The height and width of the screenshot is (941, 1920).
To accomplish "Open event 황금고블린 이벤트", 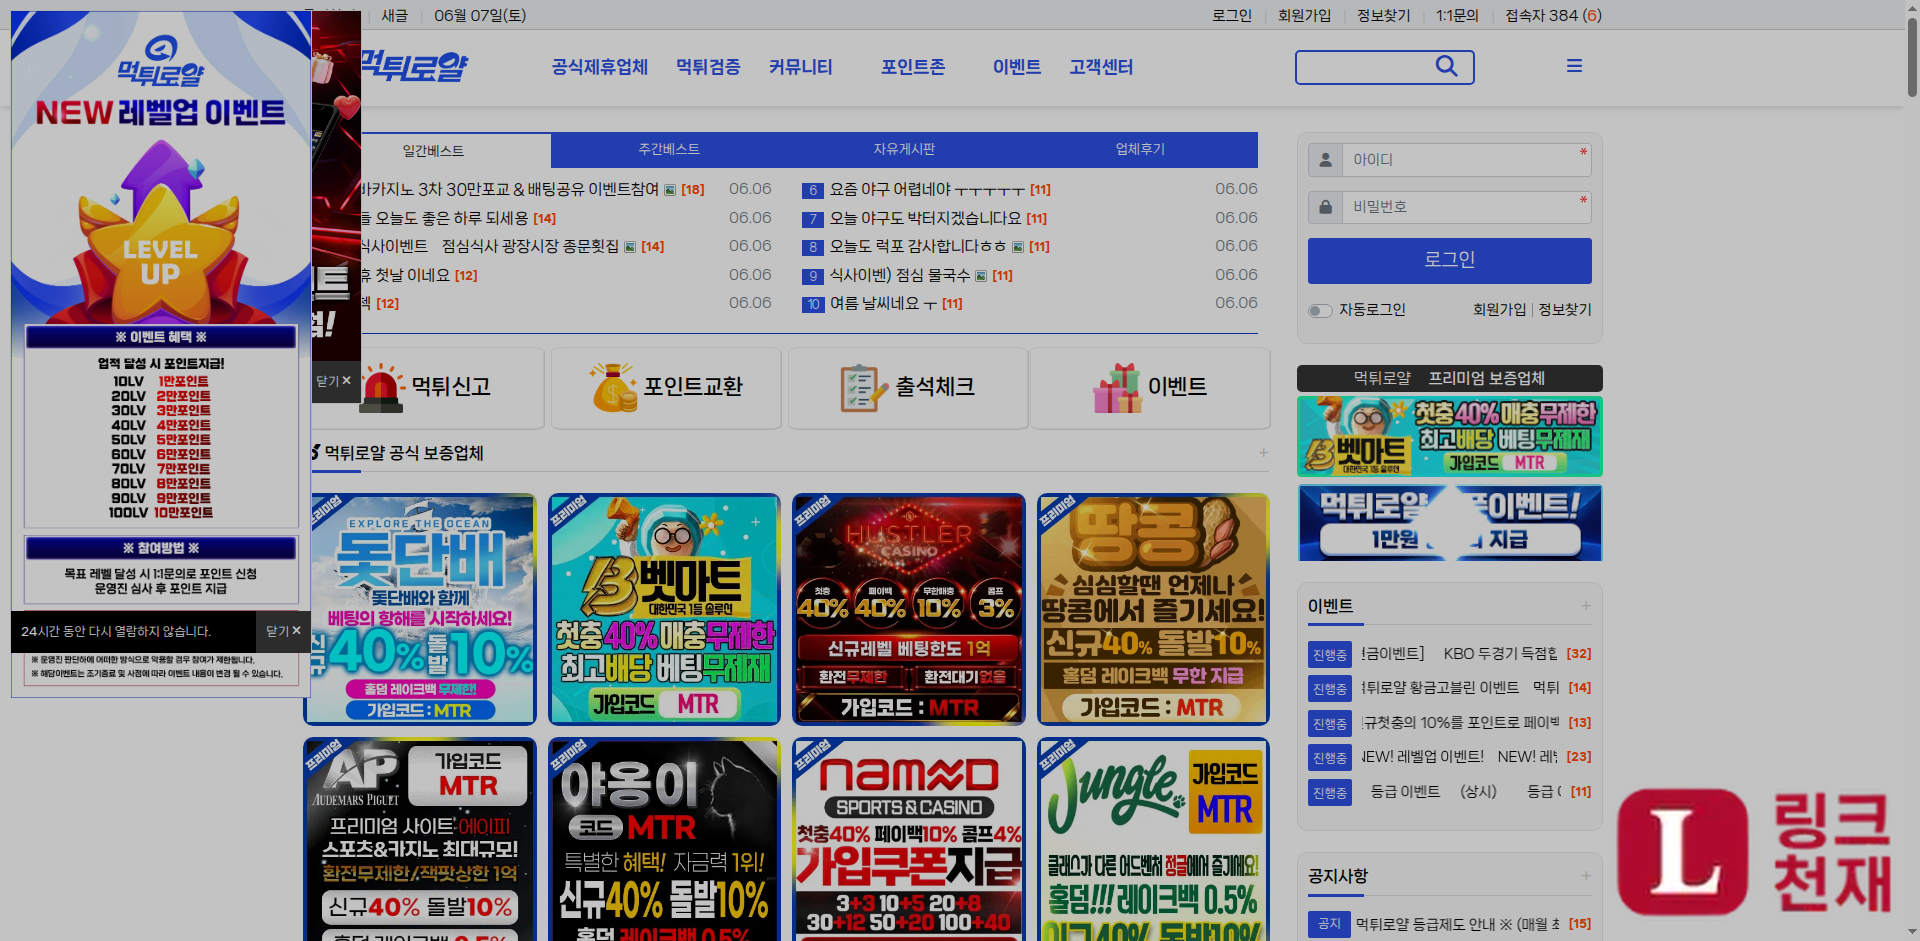I will [x=1459, y=687].
